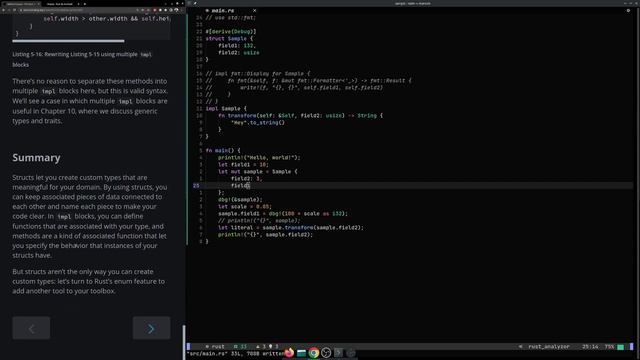Click the horizontal scrollbar under the code listing
This screenshot has height=360, width=640.
pyautogui.click(x=68, y=41)
